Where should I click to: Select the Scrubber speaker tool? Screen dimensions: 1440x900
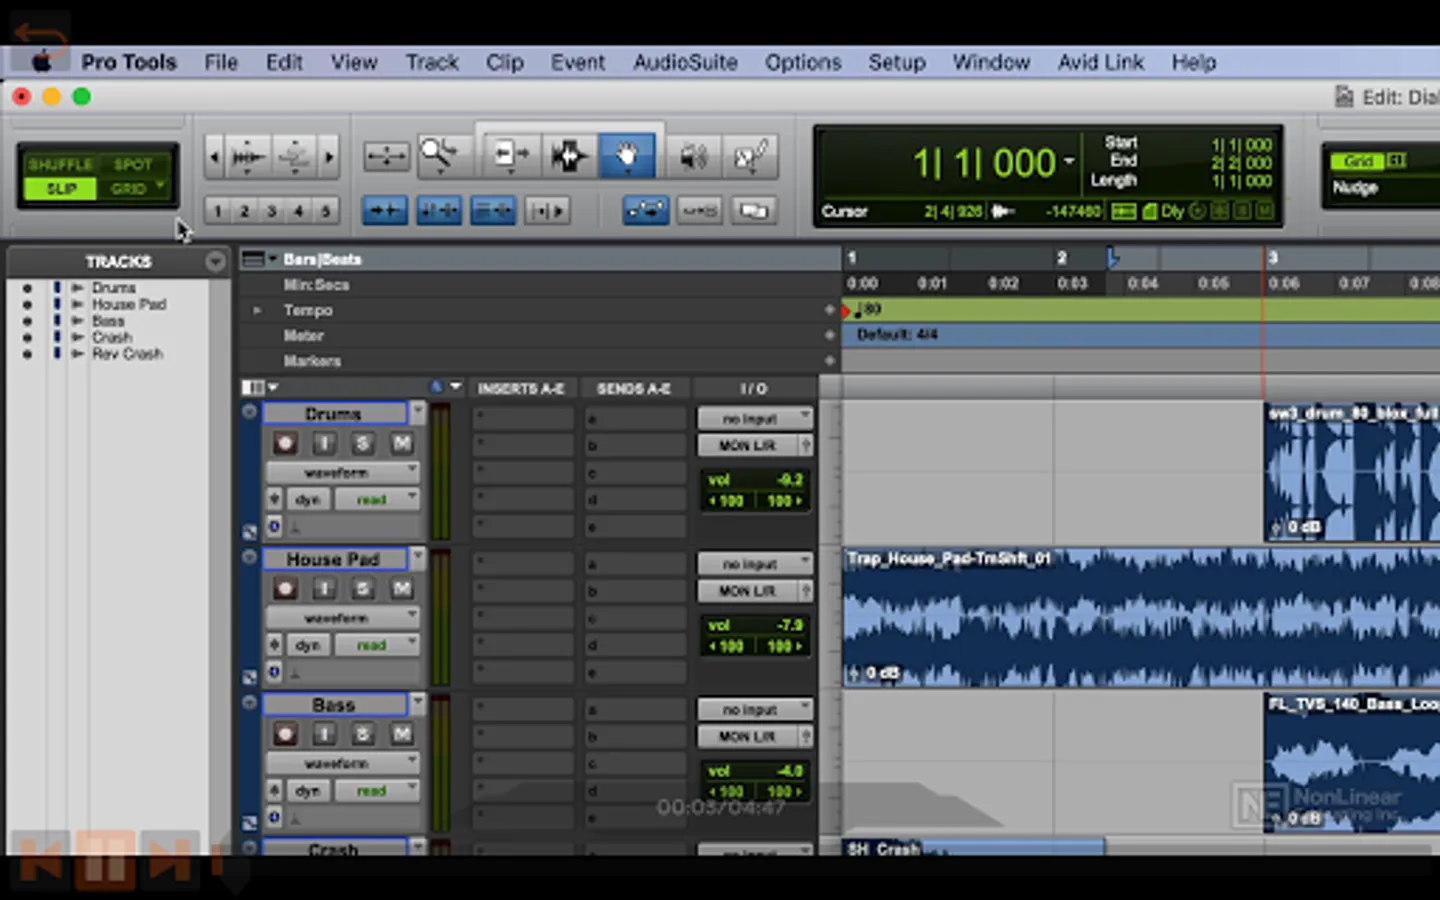coord(693,156)
